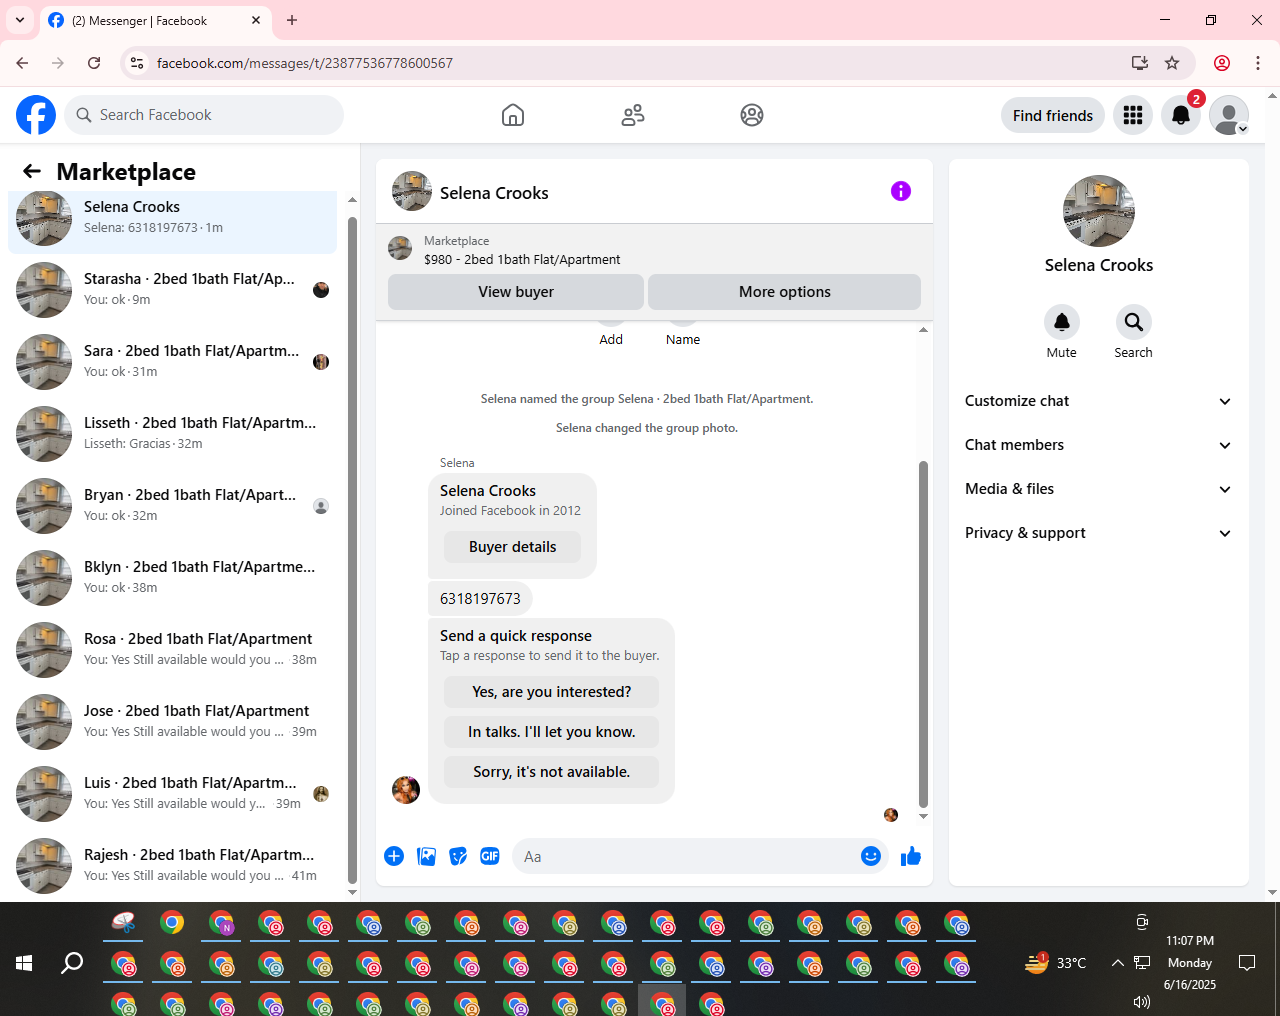Click Find friends button
Screen dimensions: 1280x1016
click(x=1053, y=115)
